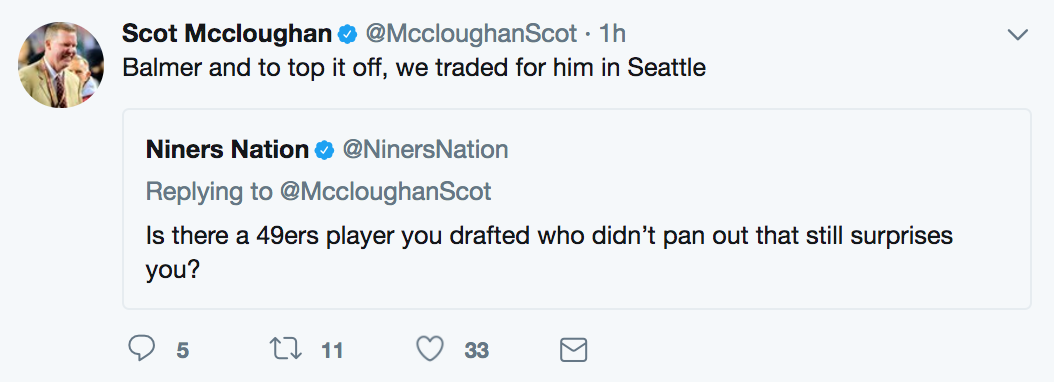The width and height of the screenshot is (1054, 382).
Task: Open tweet permalink via the 1h timestamp
Action: point(612,34)
